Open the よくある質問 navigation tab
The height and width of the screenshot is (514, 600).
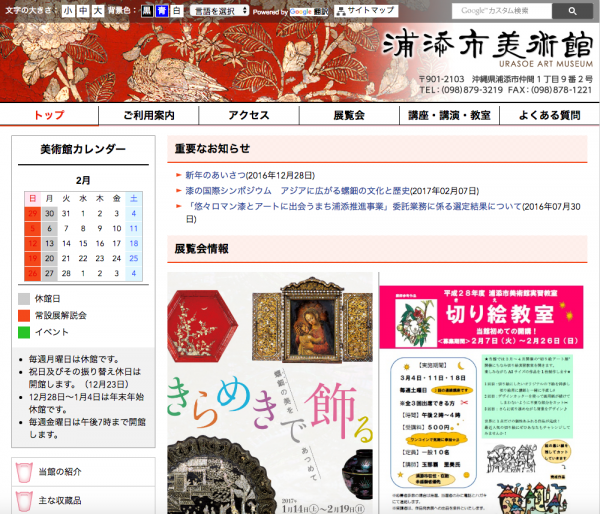coord(549,115)
